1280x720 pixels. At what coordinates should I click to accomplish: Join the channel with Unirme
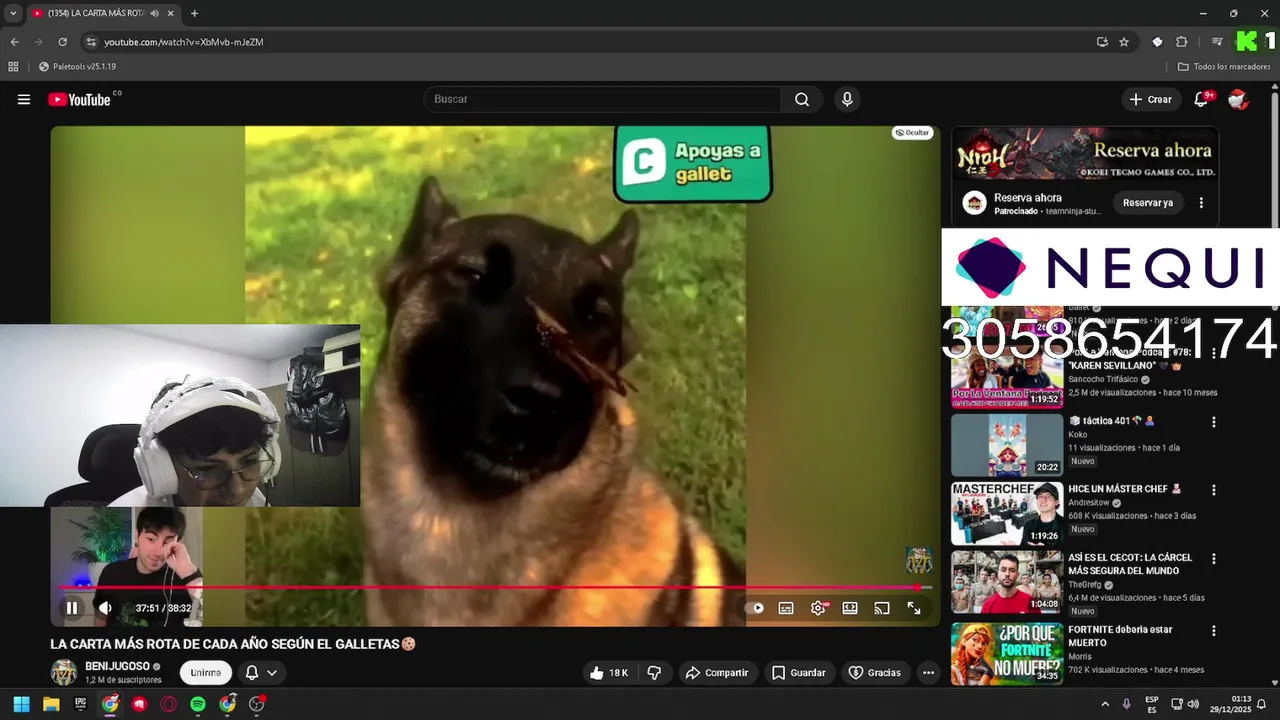click(x=206, y=673)
